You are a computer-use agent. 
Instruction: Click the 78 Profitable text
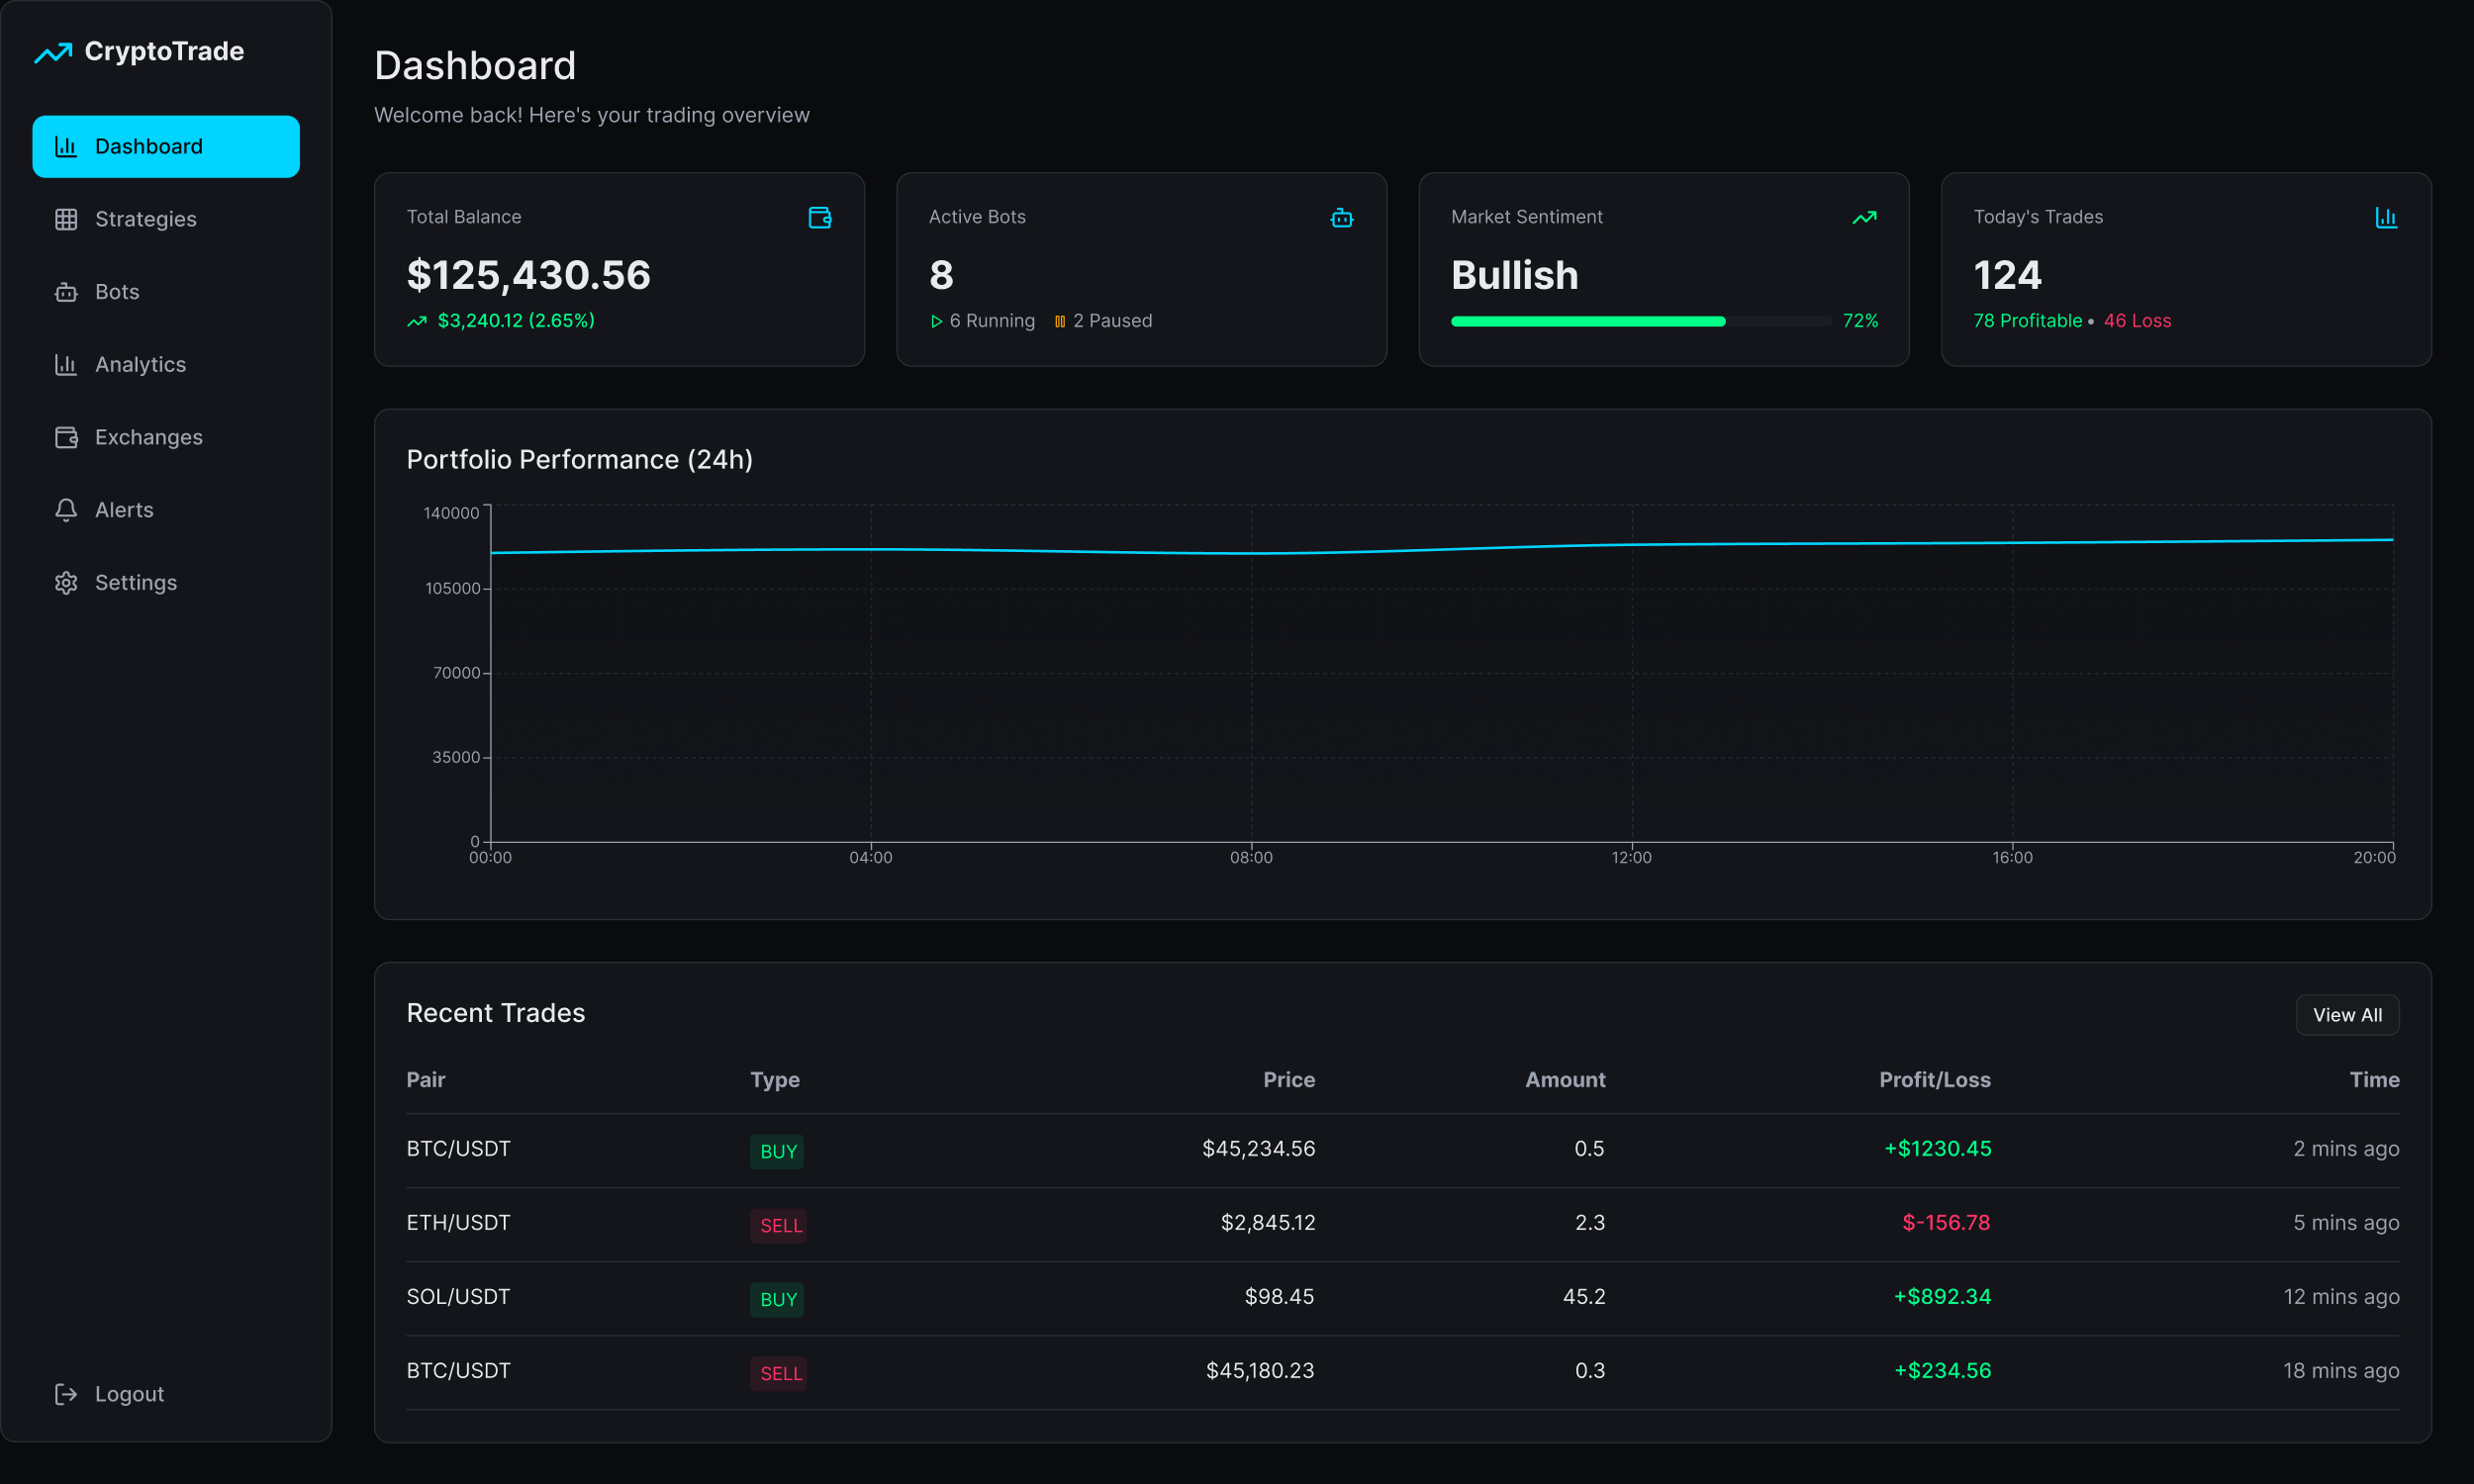point(2027,321)
